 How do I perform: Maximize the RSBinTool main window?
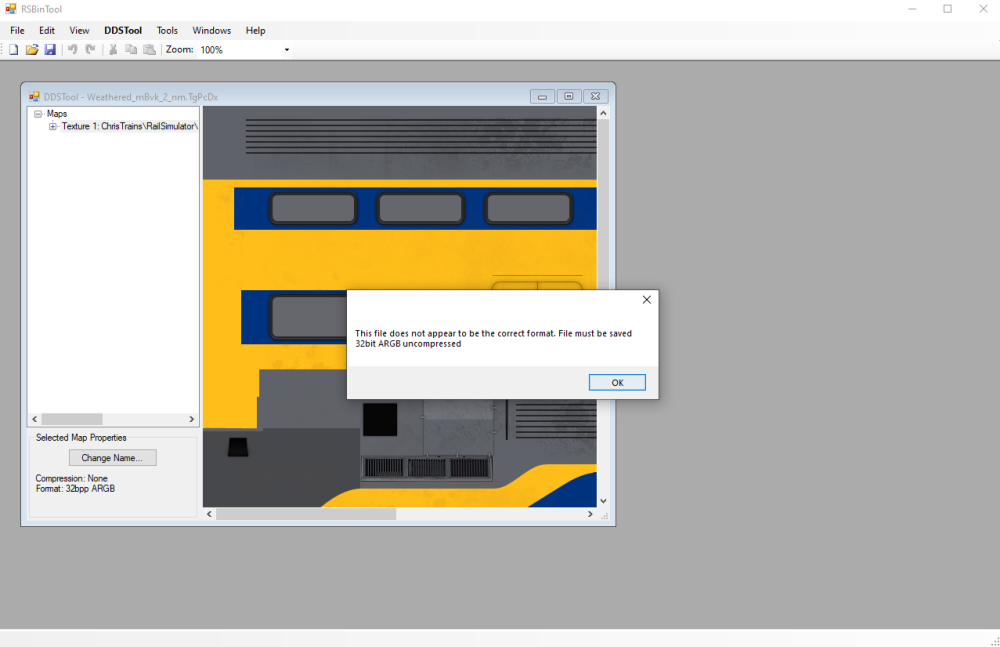(x=948, y=9)
